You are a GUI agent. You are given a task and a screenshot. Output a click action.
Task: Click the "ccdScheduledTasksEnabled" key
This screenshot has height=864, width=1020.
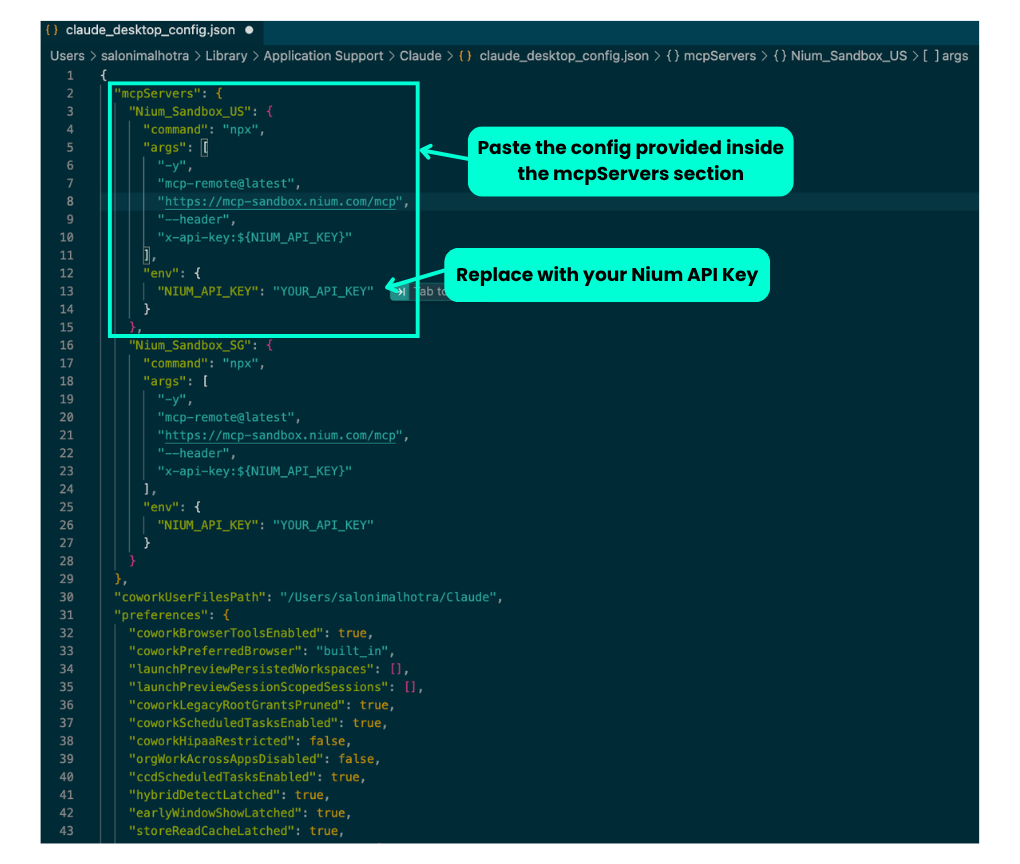pos(222,777)
